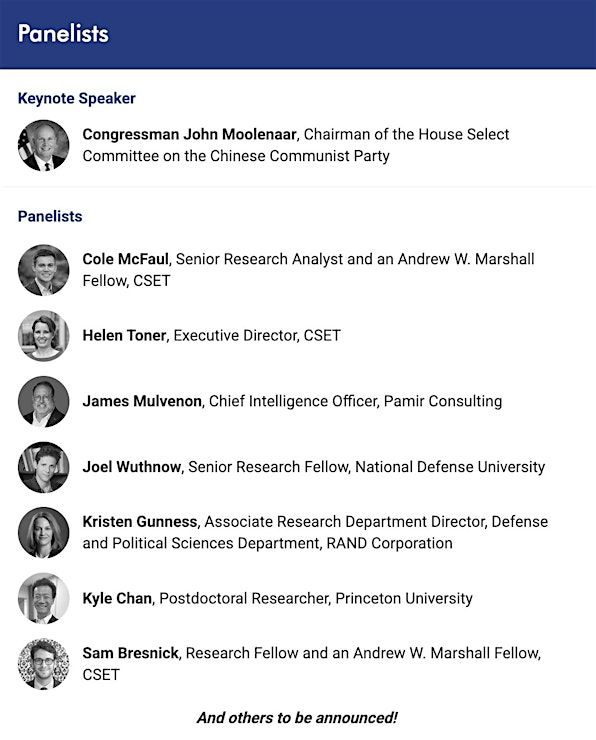
Task: Click the name Cole McFaul
Action: [126, 259]
